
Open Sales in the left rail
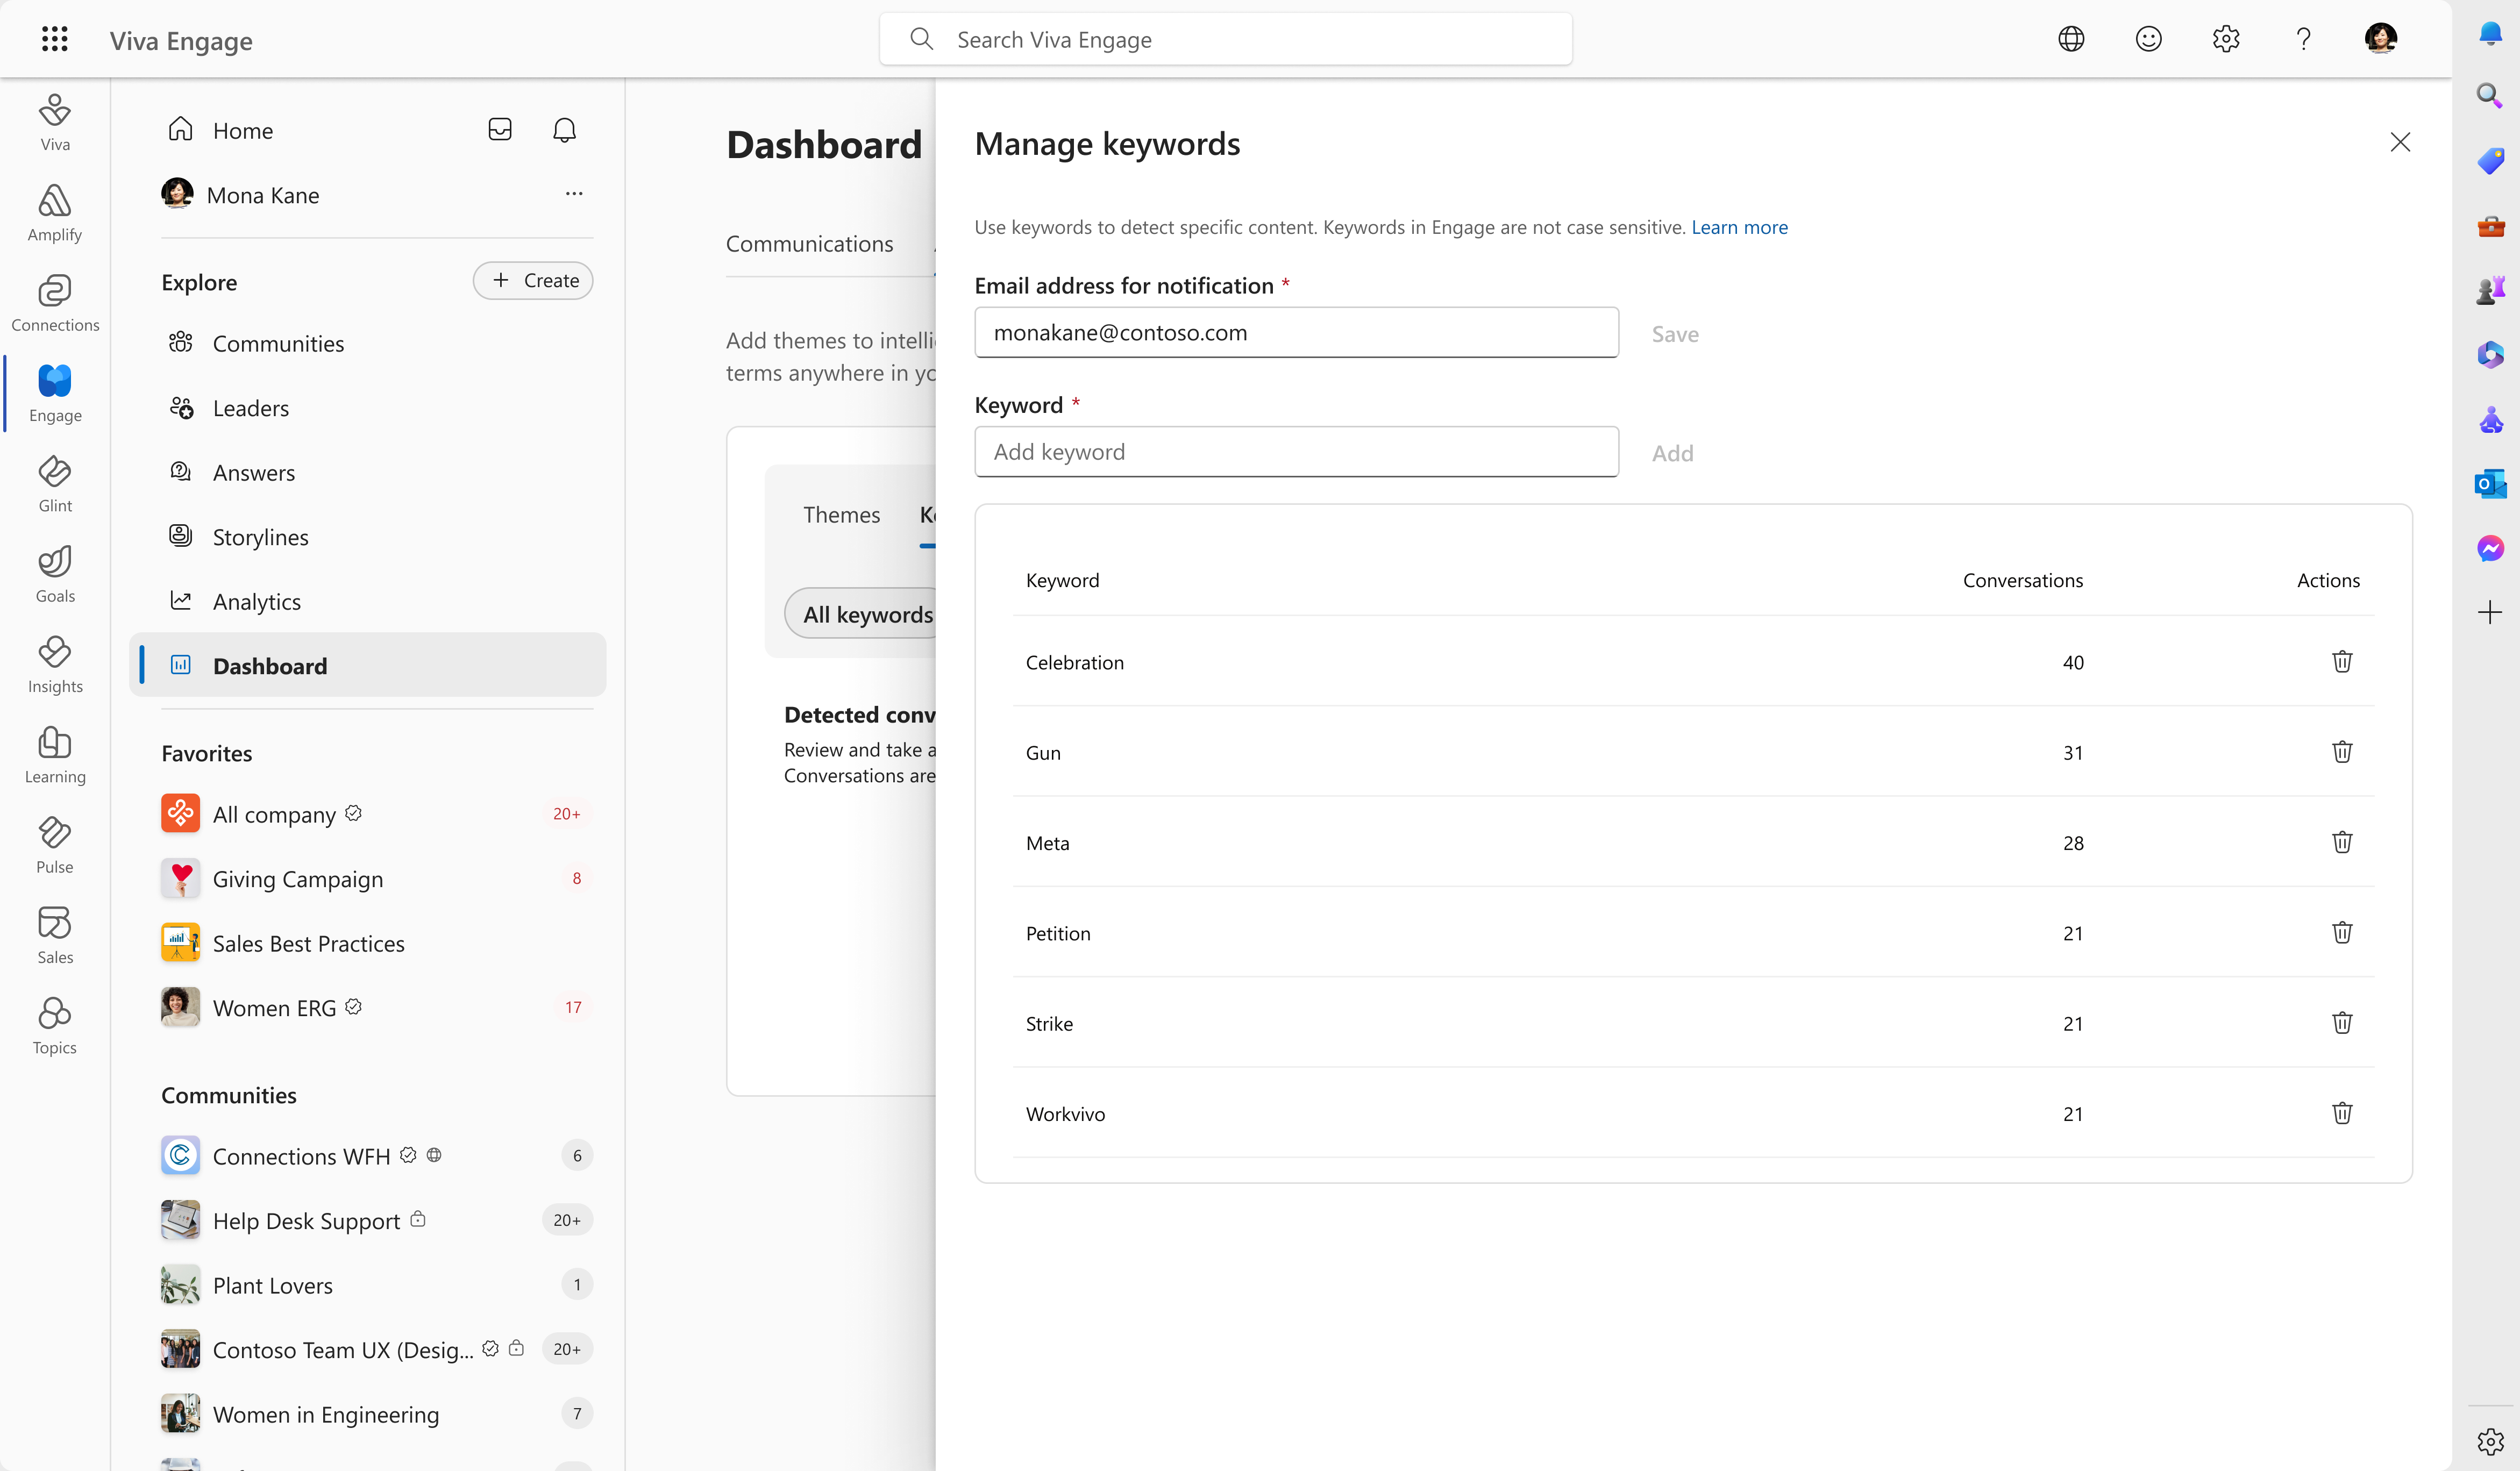[55, 936]
